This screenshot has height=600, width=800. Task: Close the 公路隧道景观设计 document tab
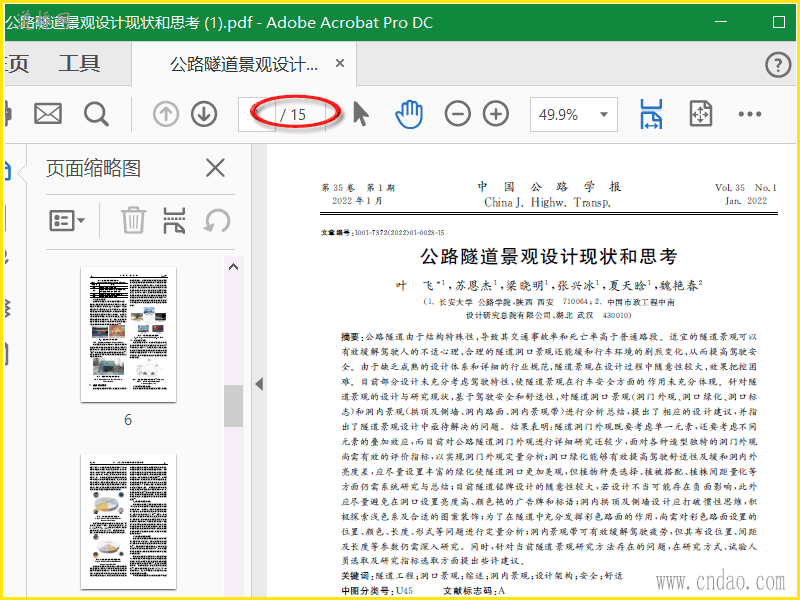click(x=340, y=63)
